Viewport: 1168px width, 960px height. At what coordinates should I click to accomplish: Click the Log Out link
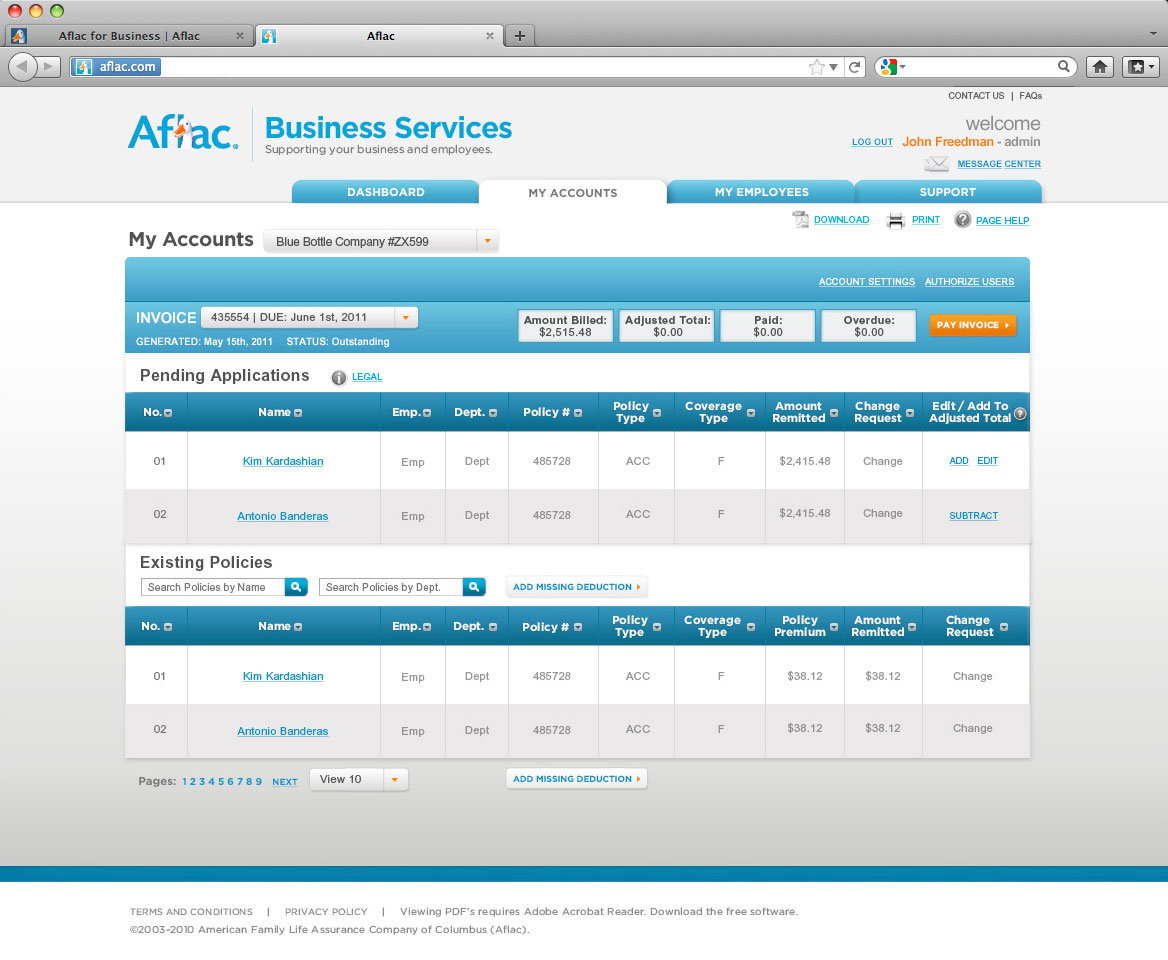872,142
